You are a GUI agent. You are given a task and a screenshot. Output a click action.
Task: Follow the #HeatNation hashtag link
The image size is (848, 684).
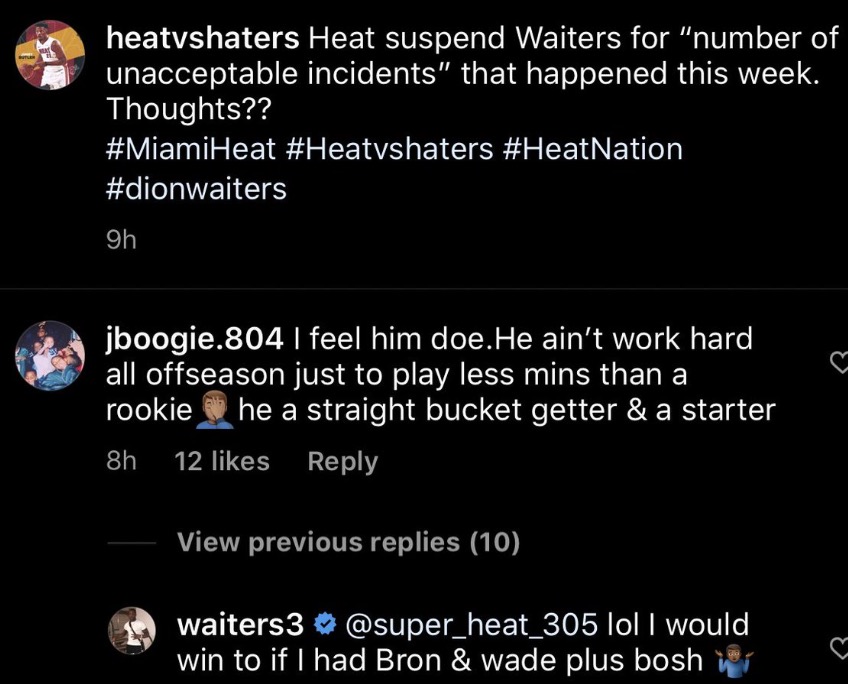[592, 150]
